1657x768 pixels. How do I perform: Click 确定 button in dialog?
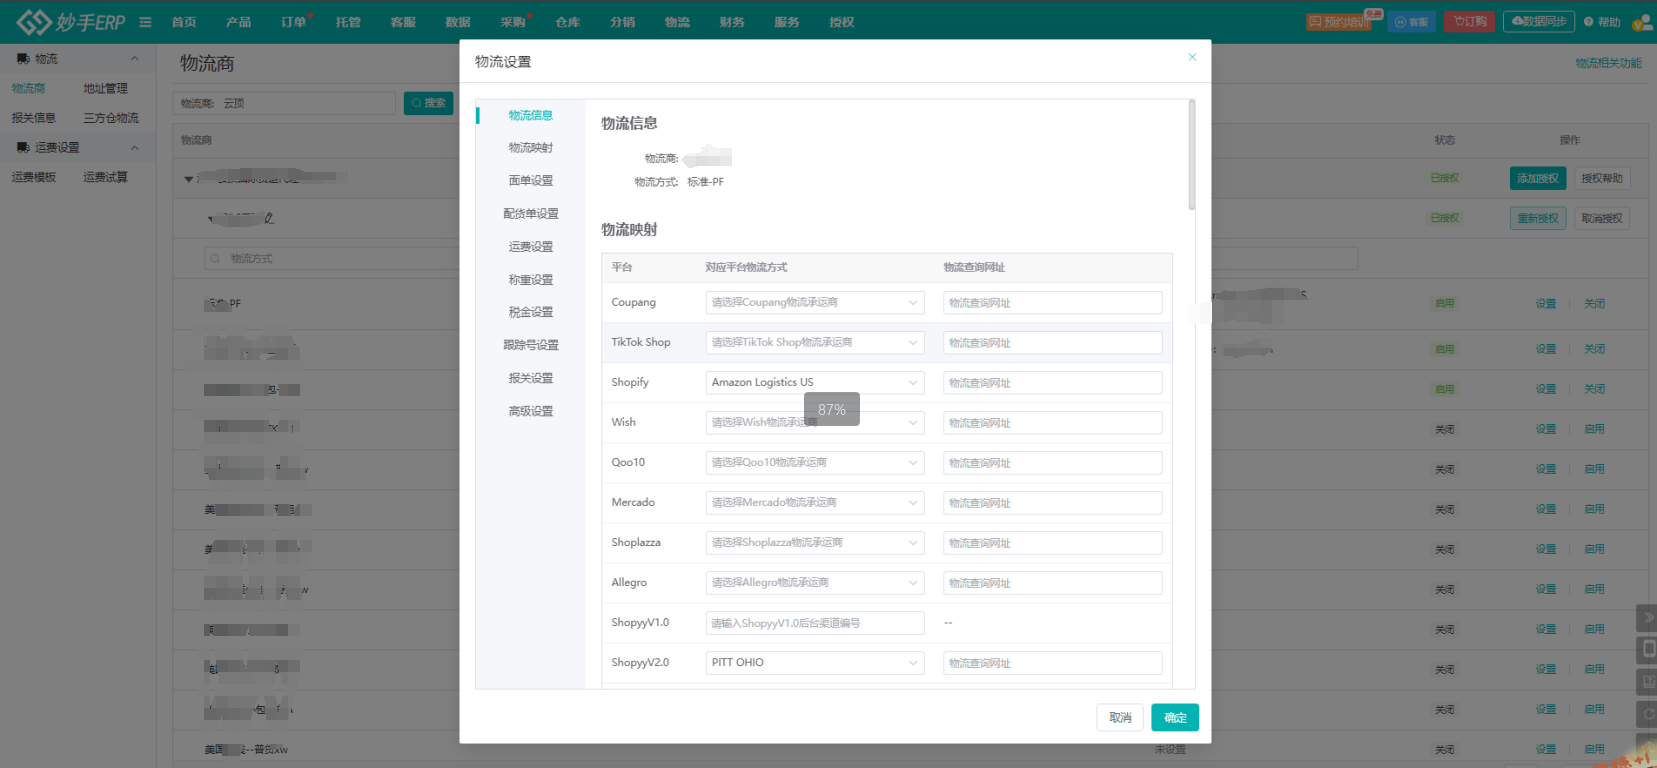coord(1175,717)
